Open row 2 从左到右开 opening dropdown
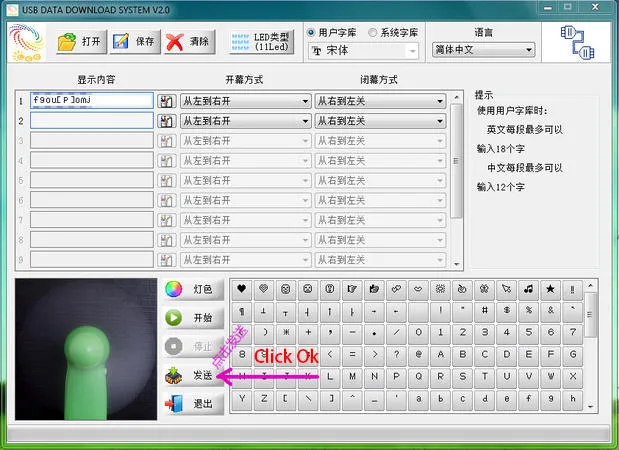The height and width of the screenshot is (450, 619). coord(246,121)
